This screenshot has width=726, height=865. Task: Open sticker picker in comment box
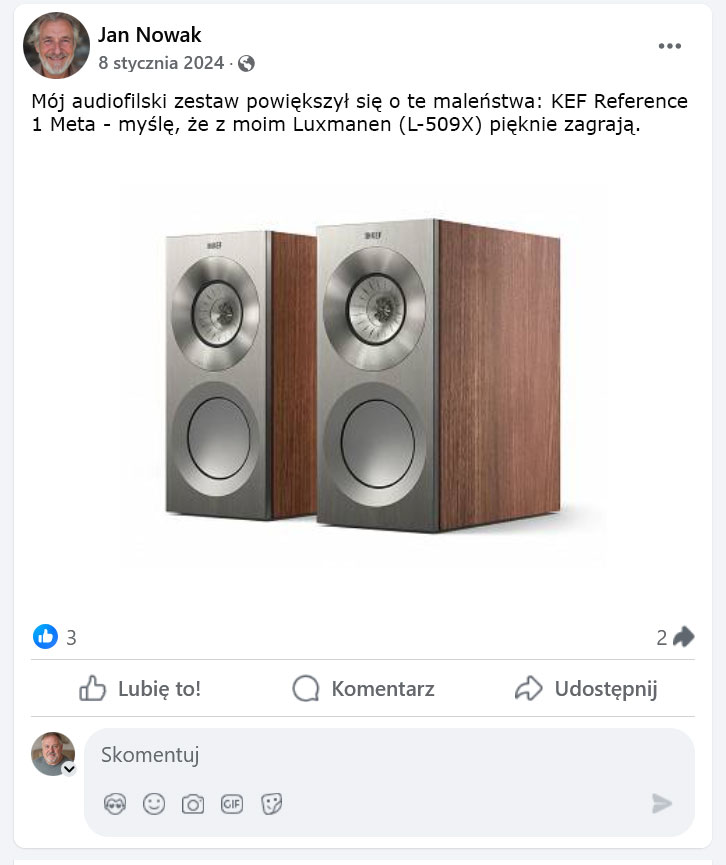tap(271, 804)
